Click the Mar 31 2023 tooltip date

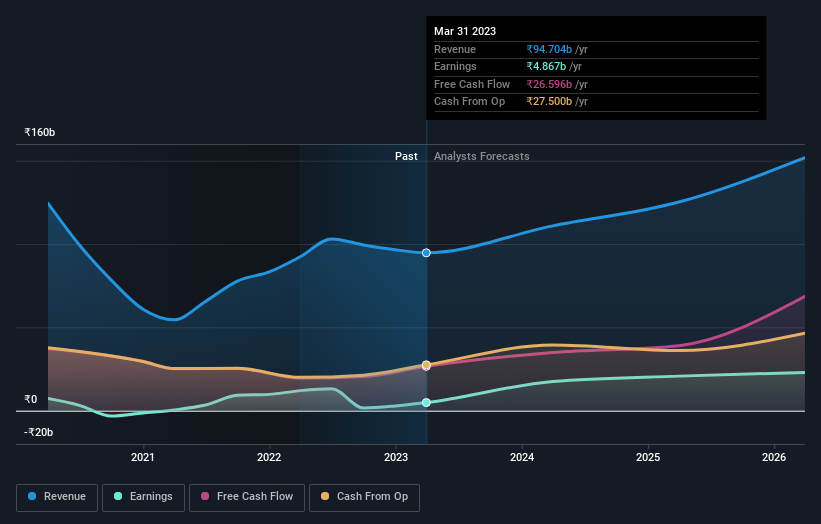(465, 31)
